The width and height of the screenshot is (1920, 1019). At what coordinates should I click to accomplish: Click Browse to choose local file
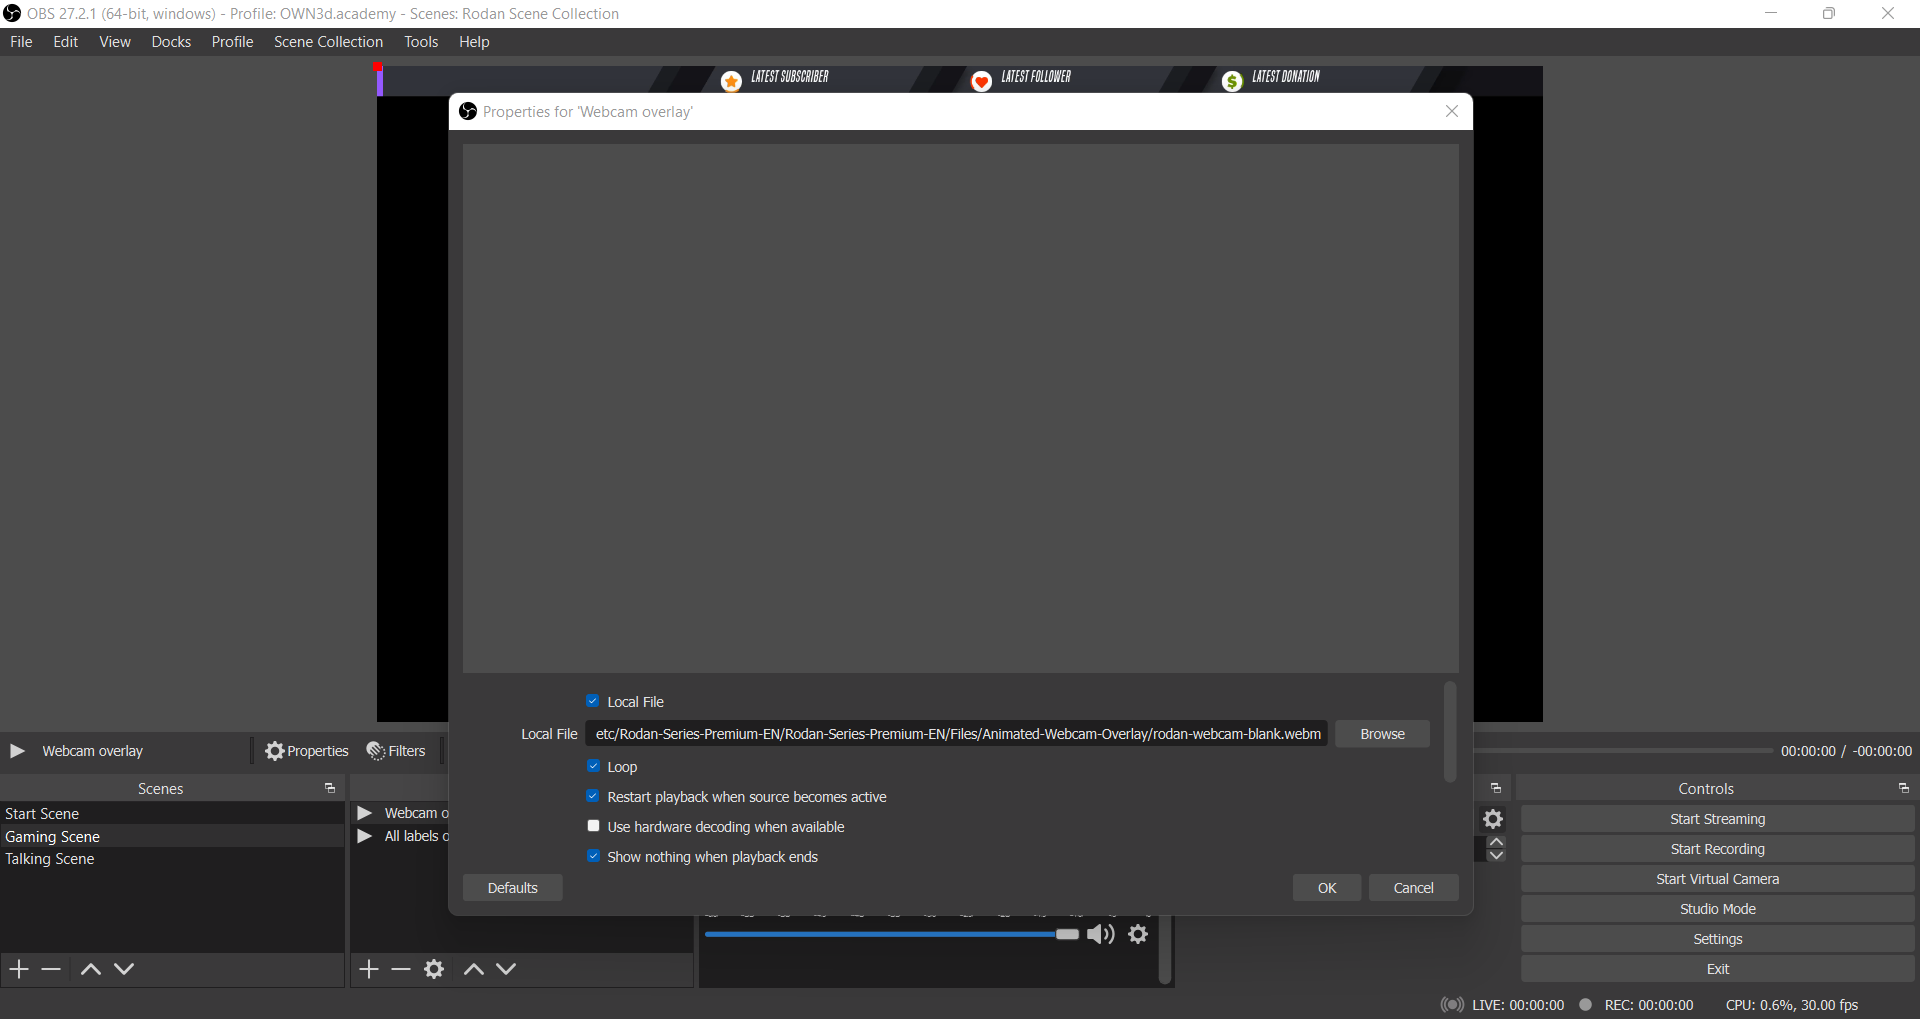[x=1382, y=734]
